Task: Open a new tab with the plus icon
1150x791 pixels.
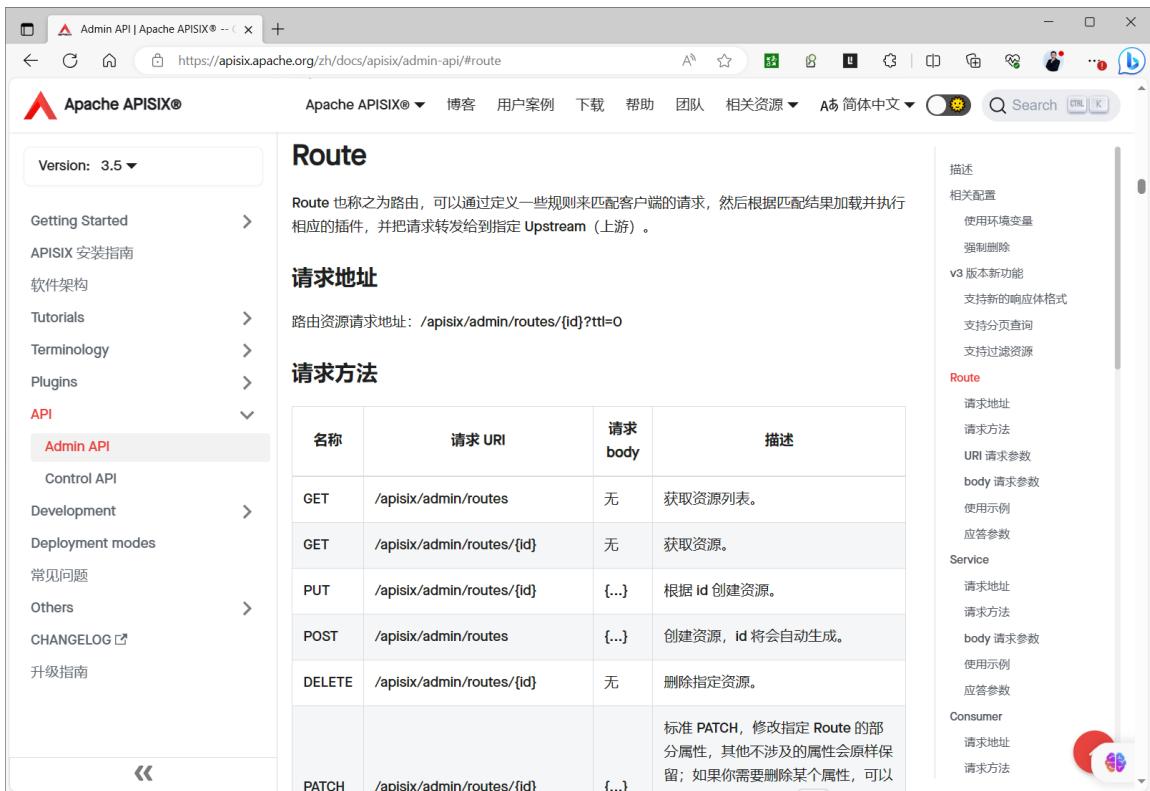Action: pos(277,29)
